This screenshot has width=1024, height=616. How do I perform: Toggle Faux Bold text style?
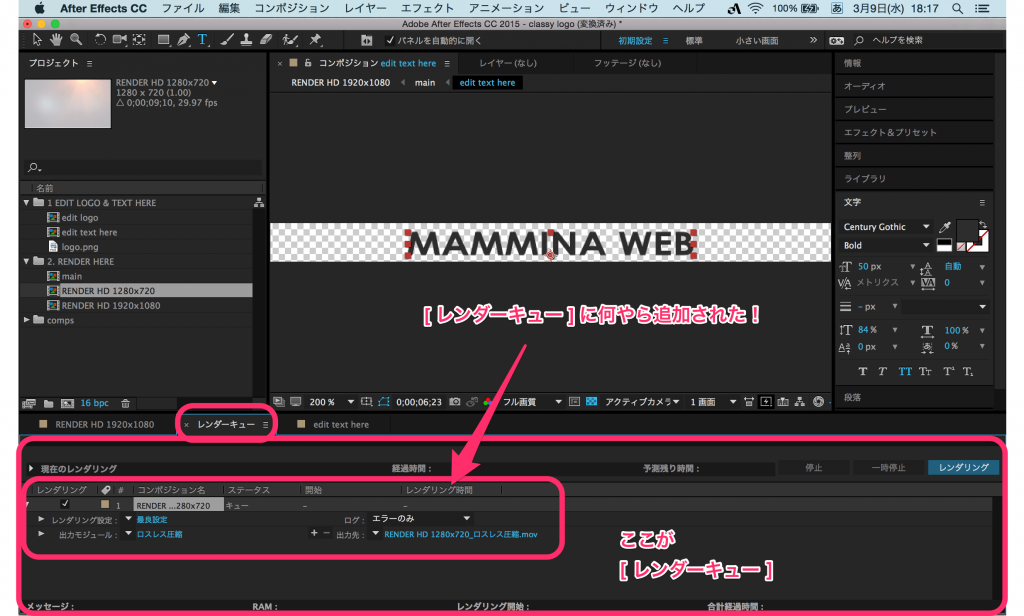click(863, 371)
